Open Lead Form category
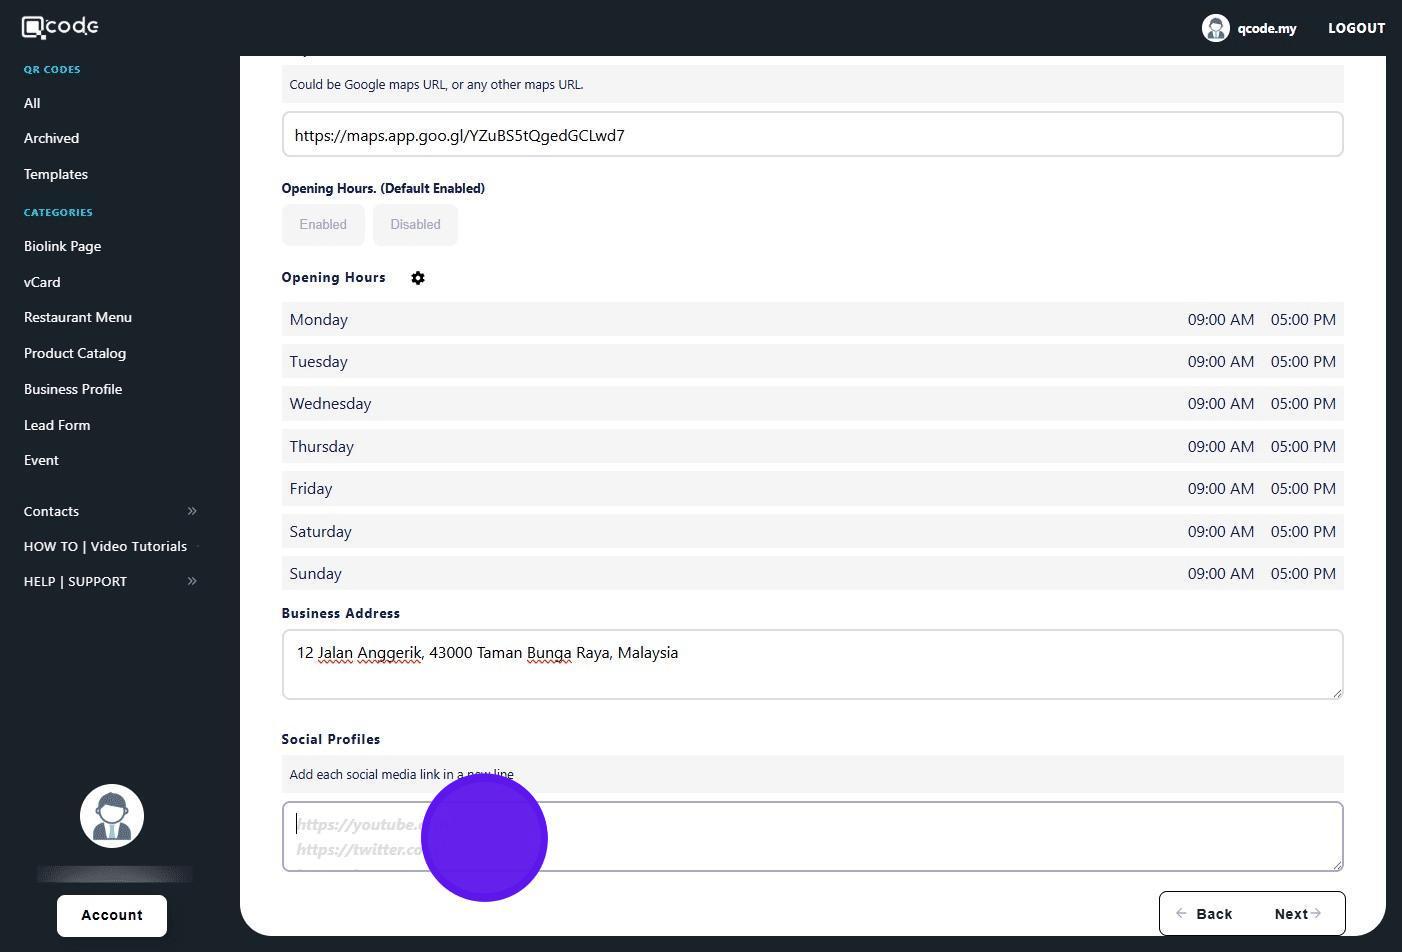 57,425
